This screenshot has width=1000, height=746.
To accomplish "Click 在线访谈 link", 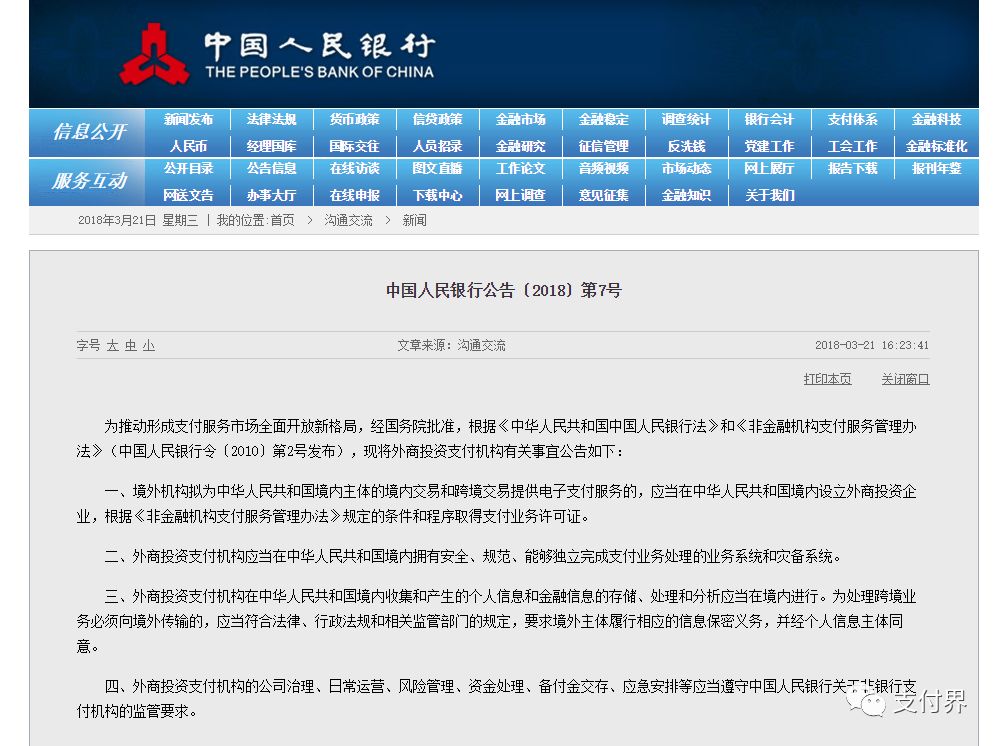I will pos(354,168).
